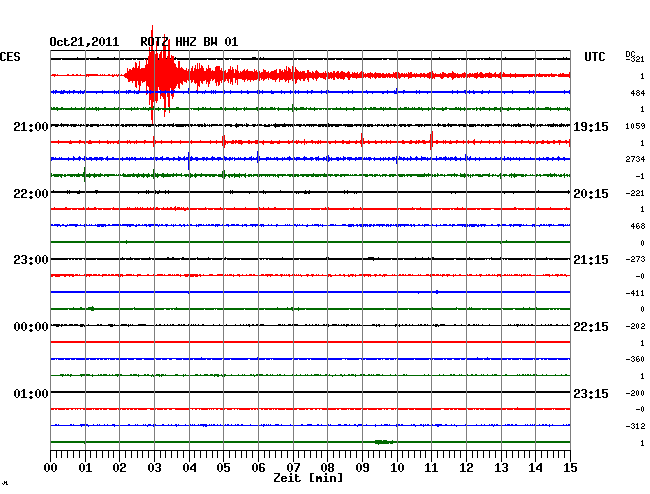Select the 23:00 local time label
Screen dimensions: 650x494
pos(31,260)
